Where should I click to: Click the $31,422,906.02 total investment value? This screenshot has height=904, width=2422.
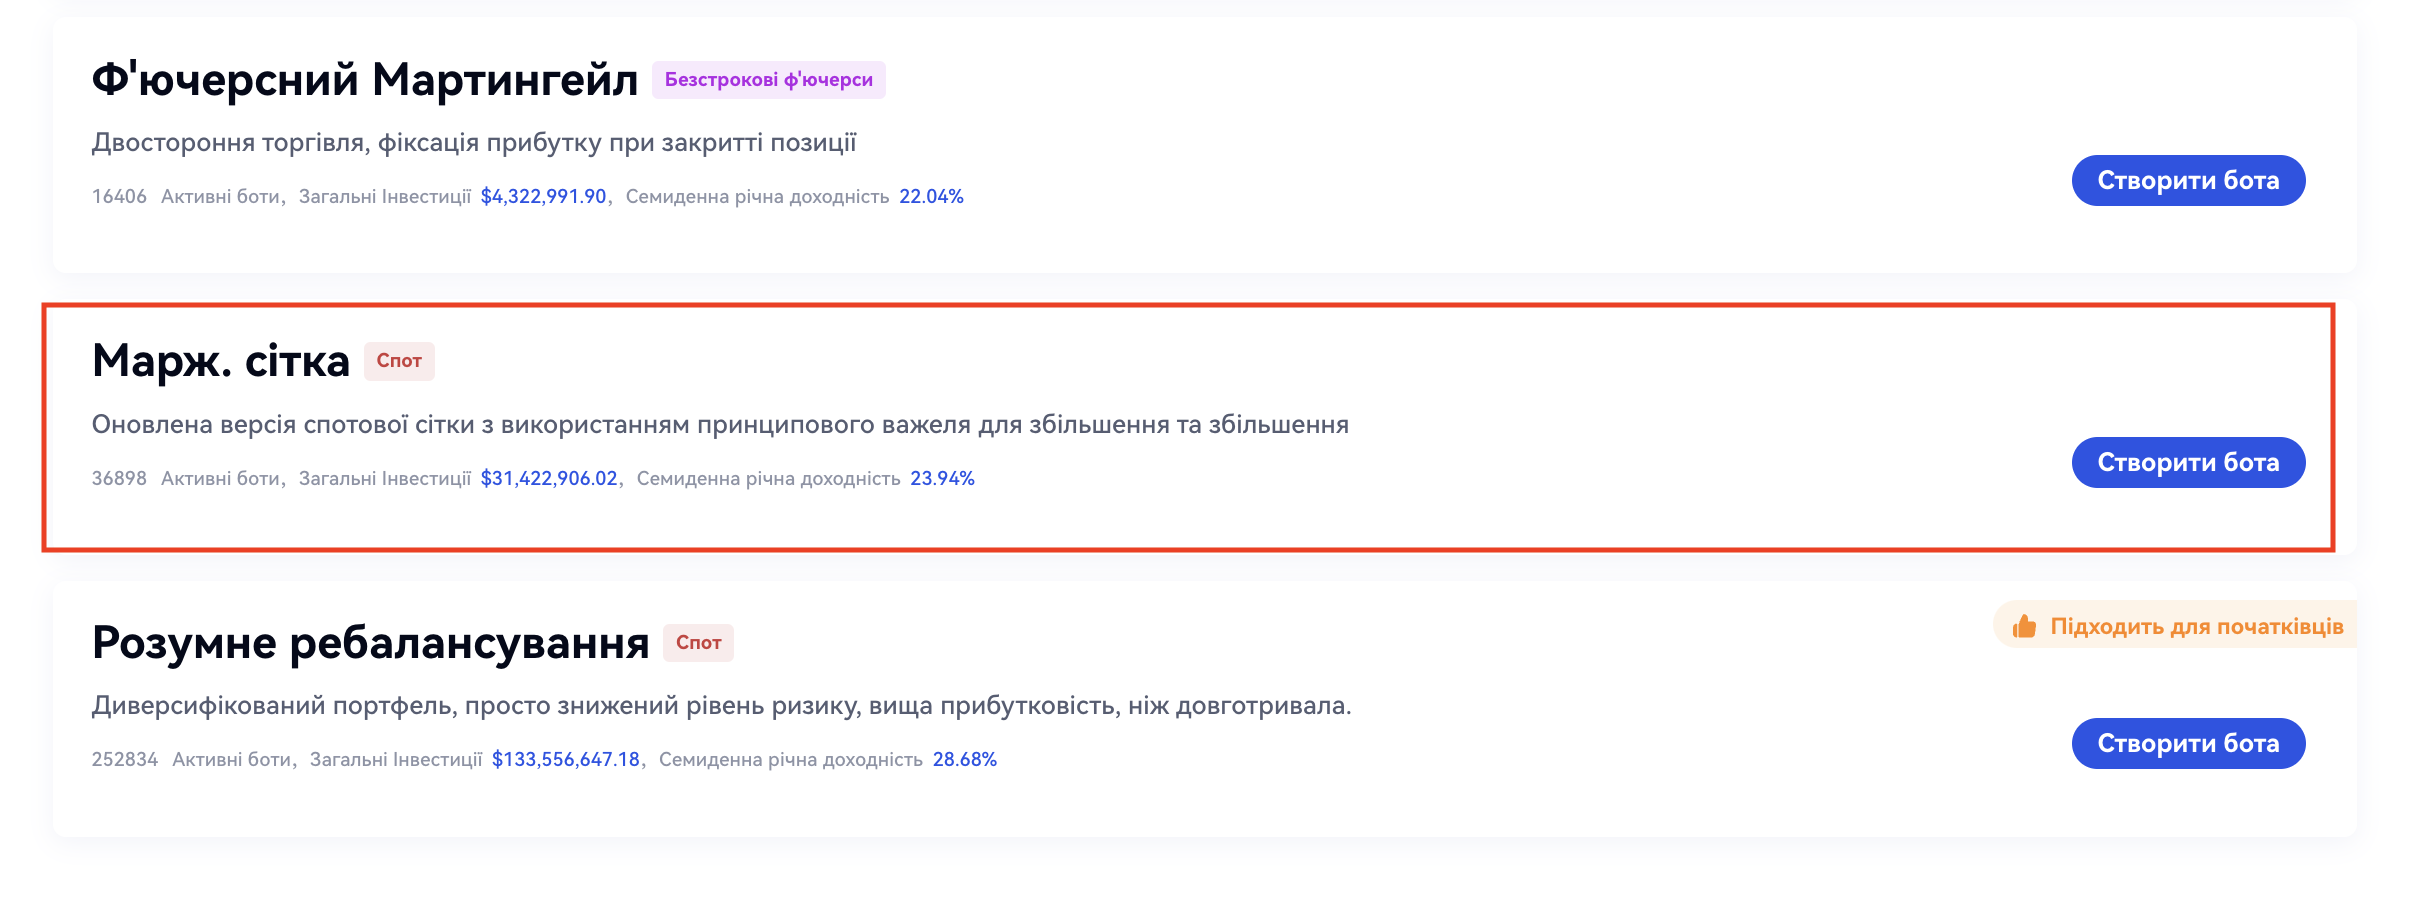[549, 479]
